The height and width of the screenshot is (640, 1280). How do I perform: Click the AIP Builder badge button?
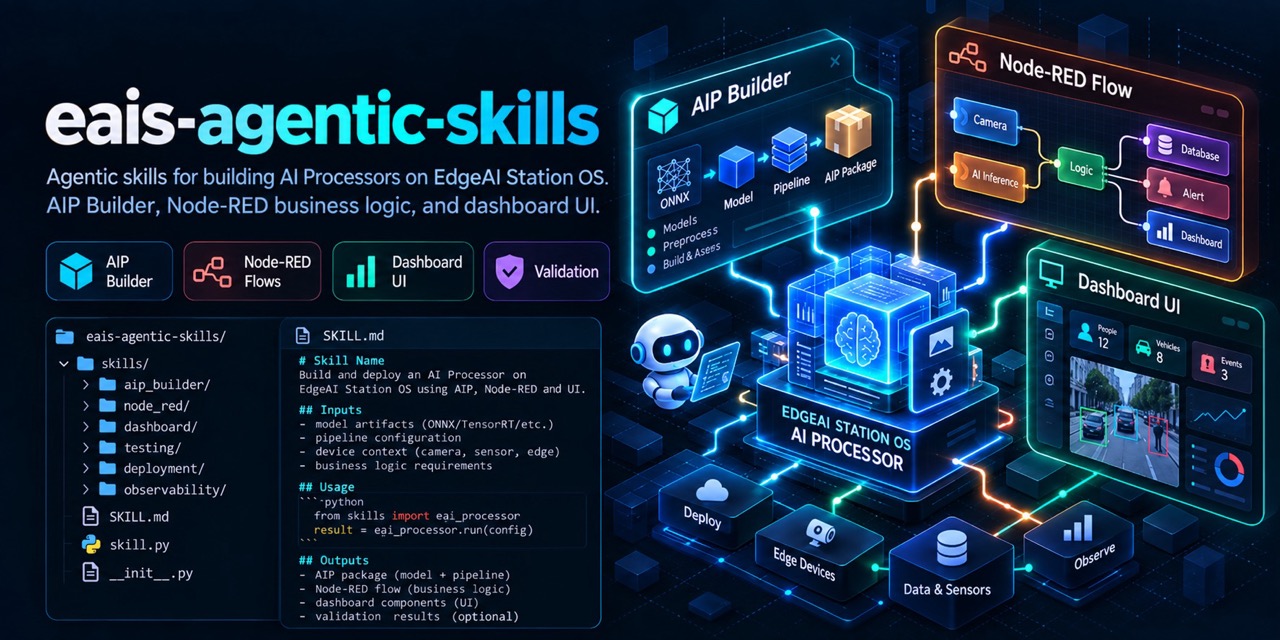pyautogui.click(x=108, y=271)
